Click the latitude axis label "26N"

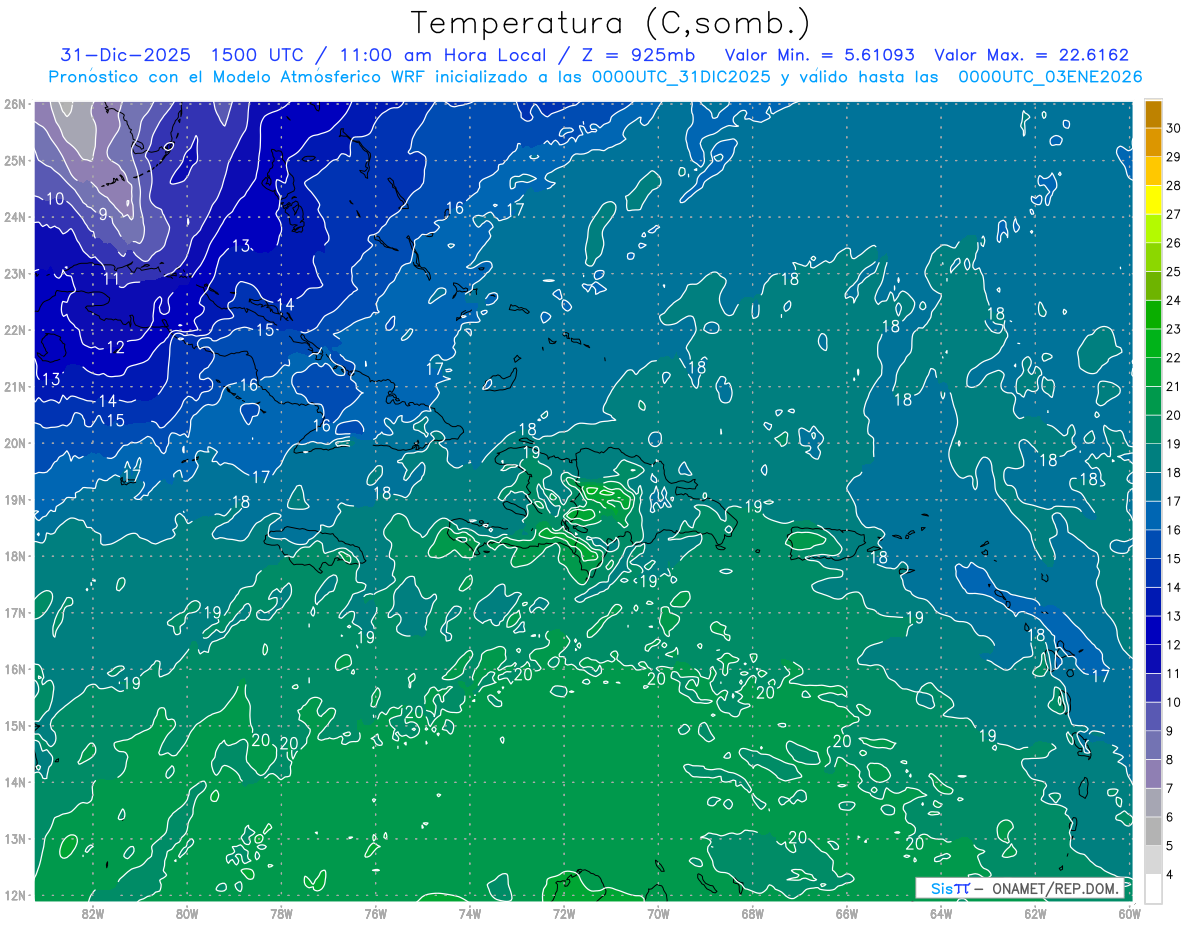[x=14, y=104]
